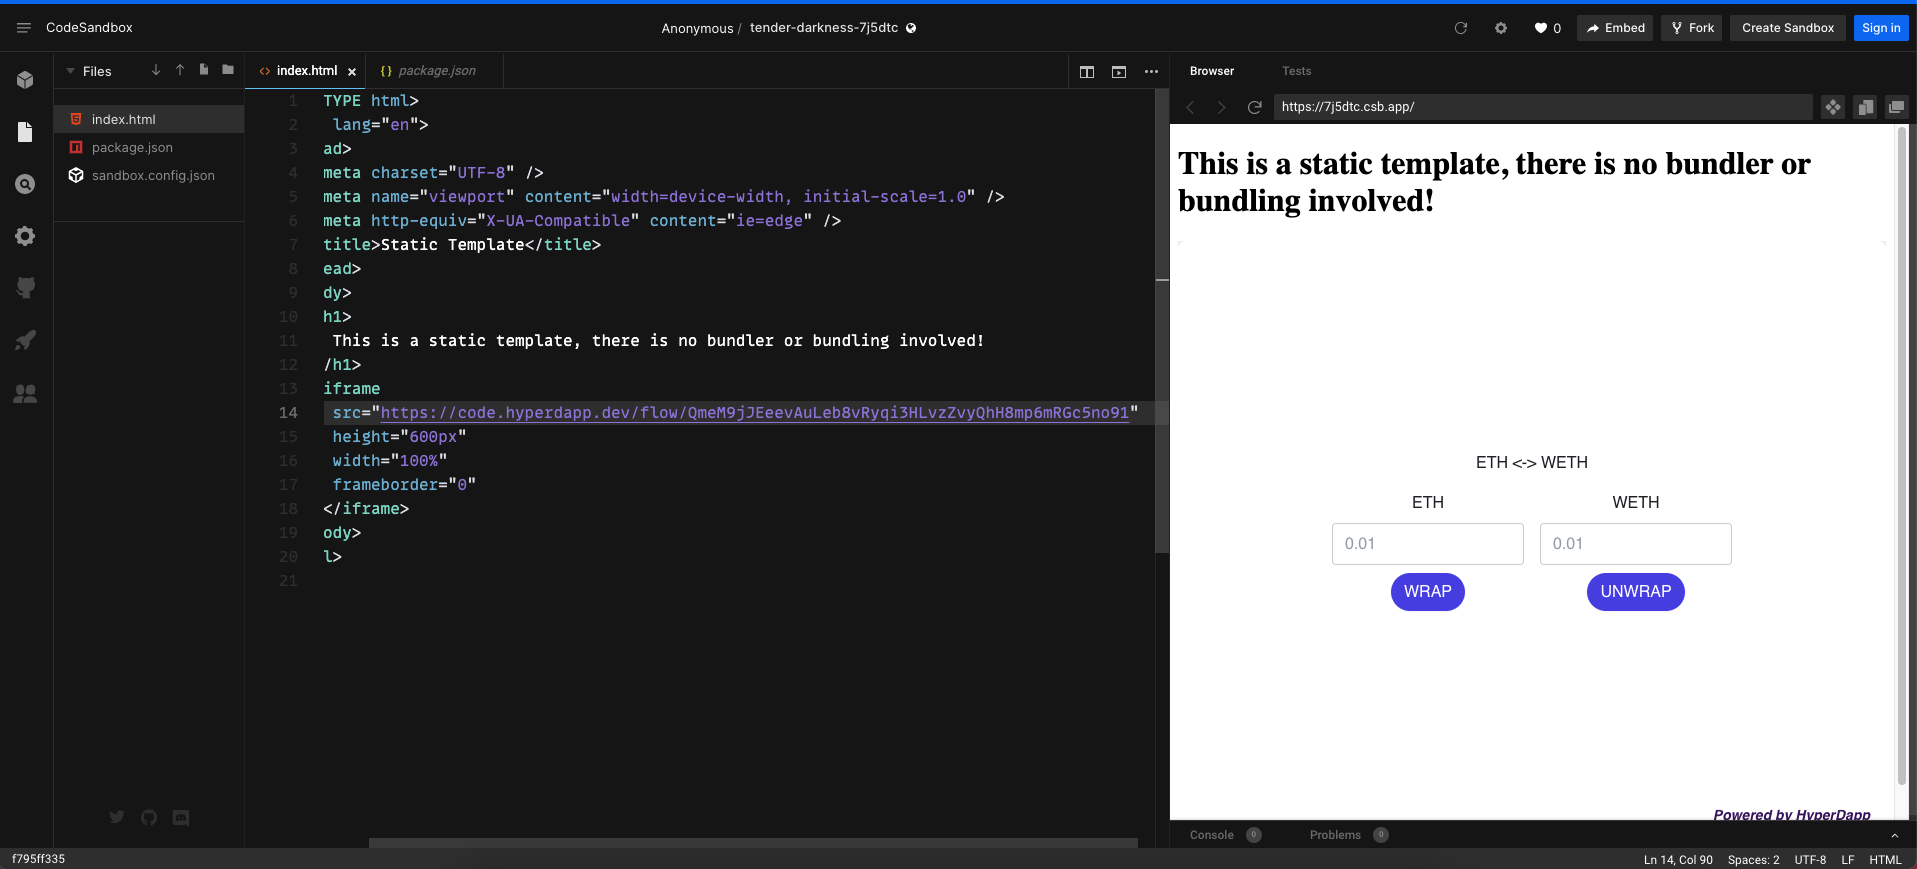Screen dimensions: 1917x869
Task: Click Create Sandbox button
Action: pos(1788,28)
